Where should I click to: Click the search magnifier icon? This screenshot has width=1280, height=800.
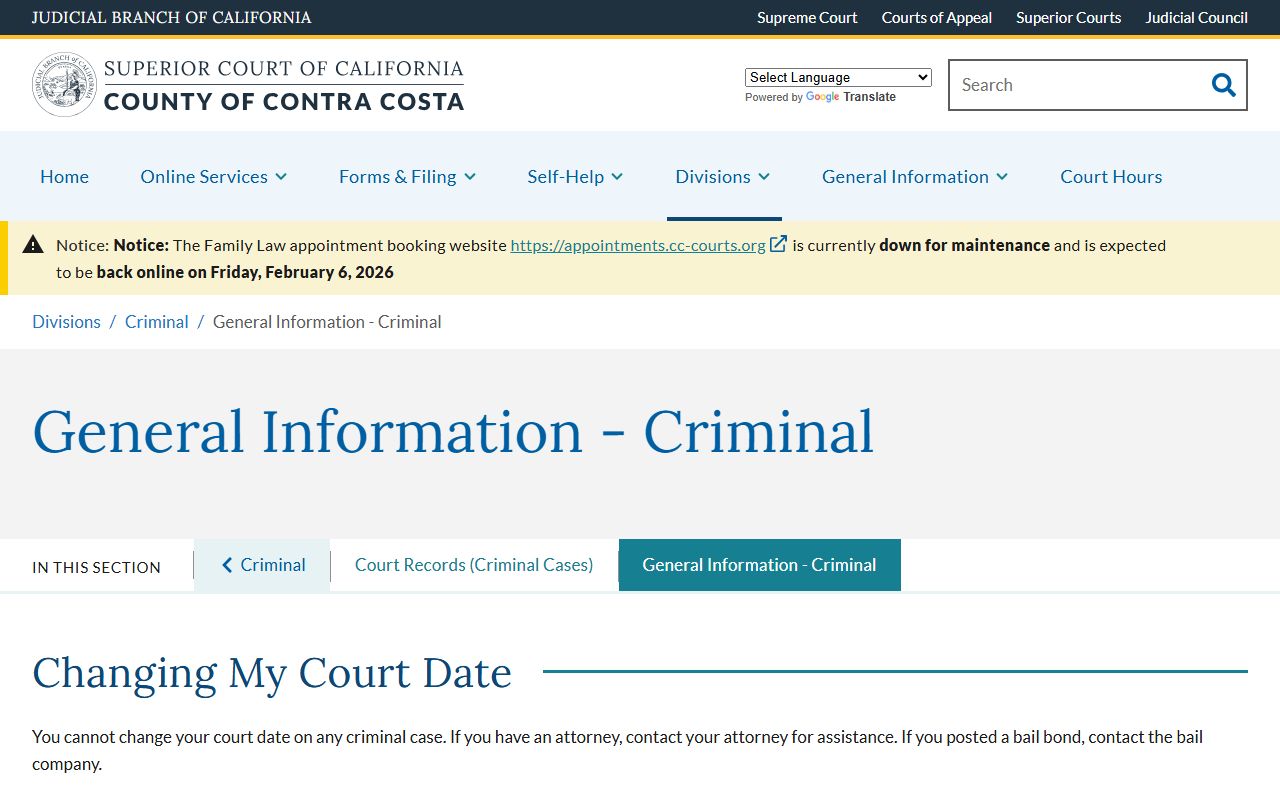click(1223, 85)
